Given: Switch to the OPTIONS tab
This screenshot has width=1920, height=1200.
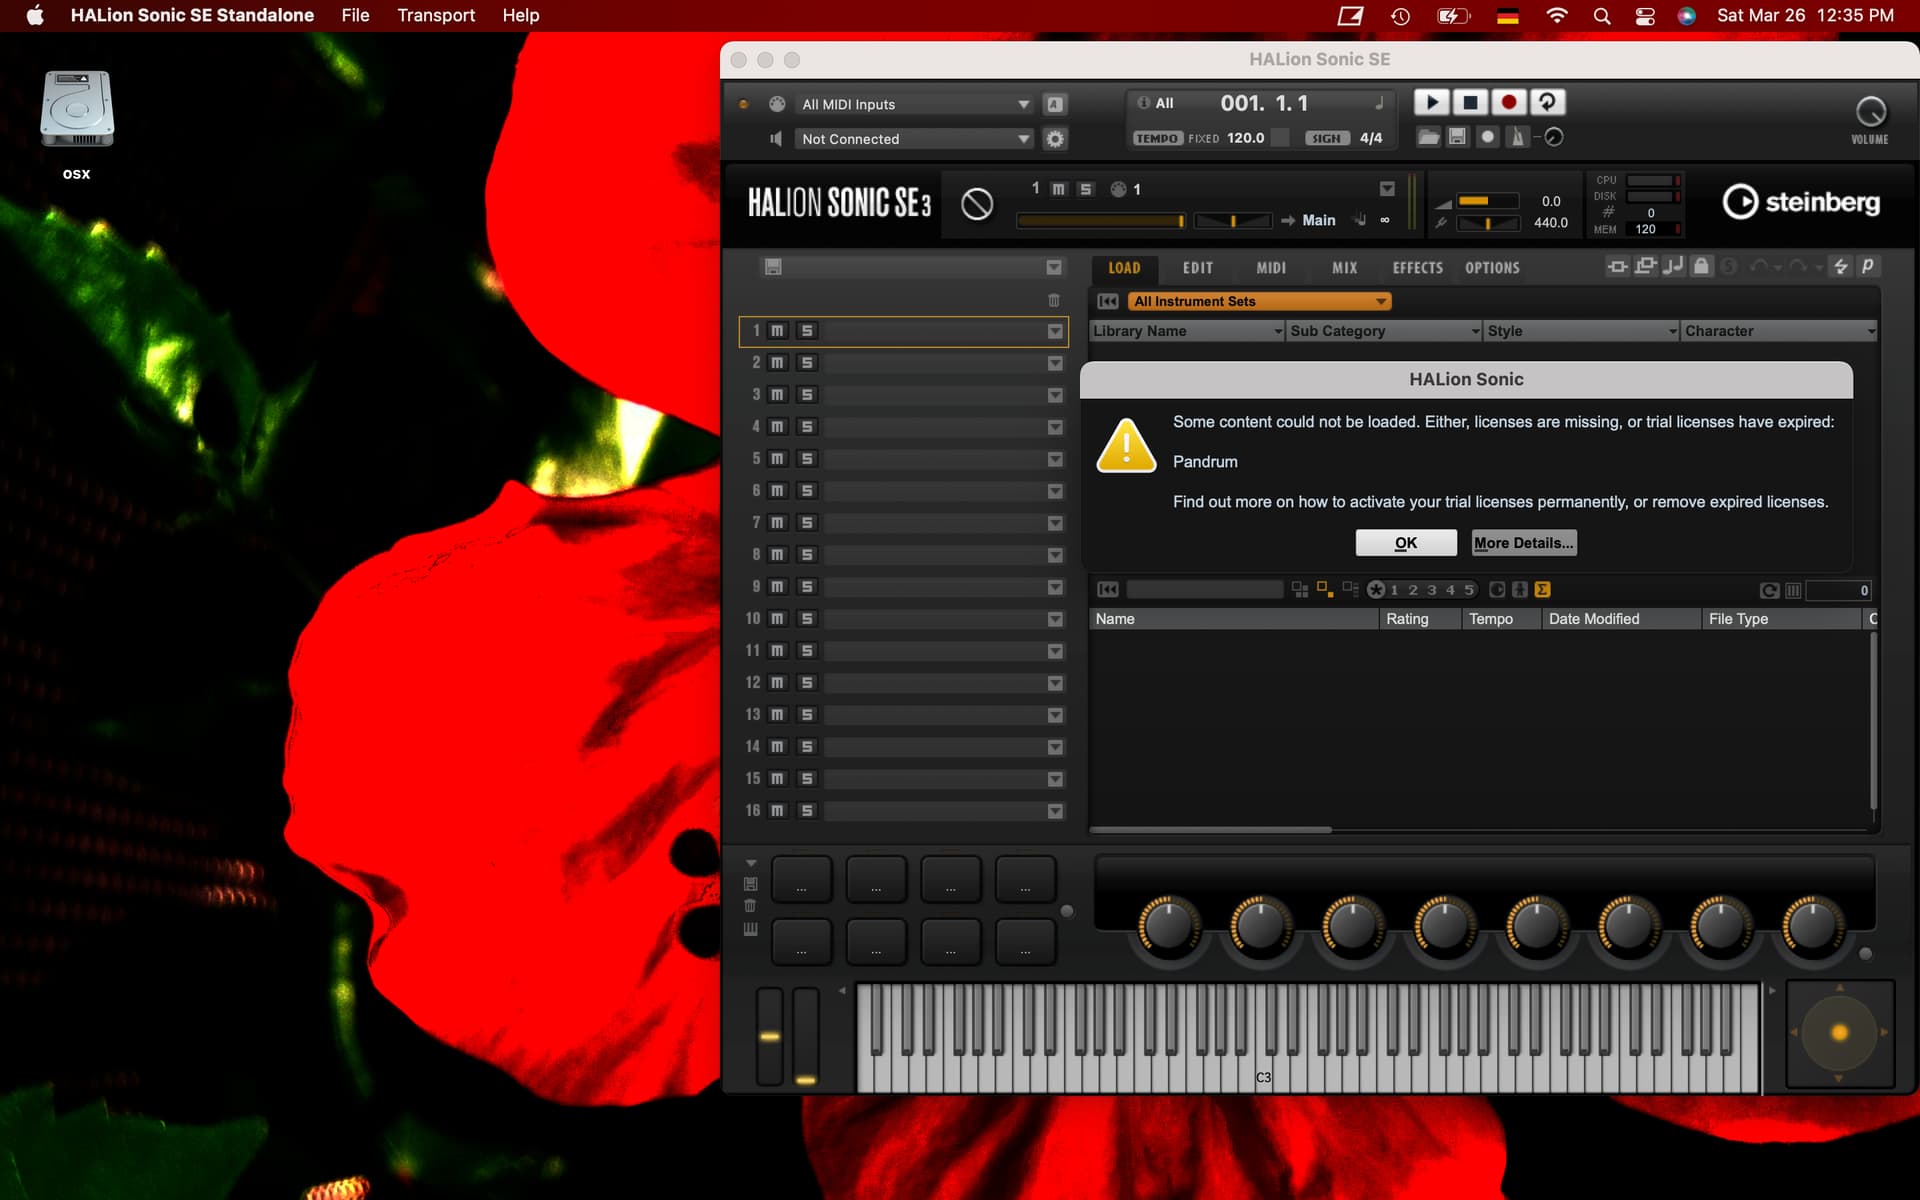Looking at the screenshot, I should pyautogui.click(x=1492, y=268).
